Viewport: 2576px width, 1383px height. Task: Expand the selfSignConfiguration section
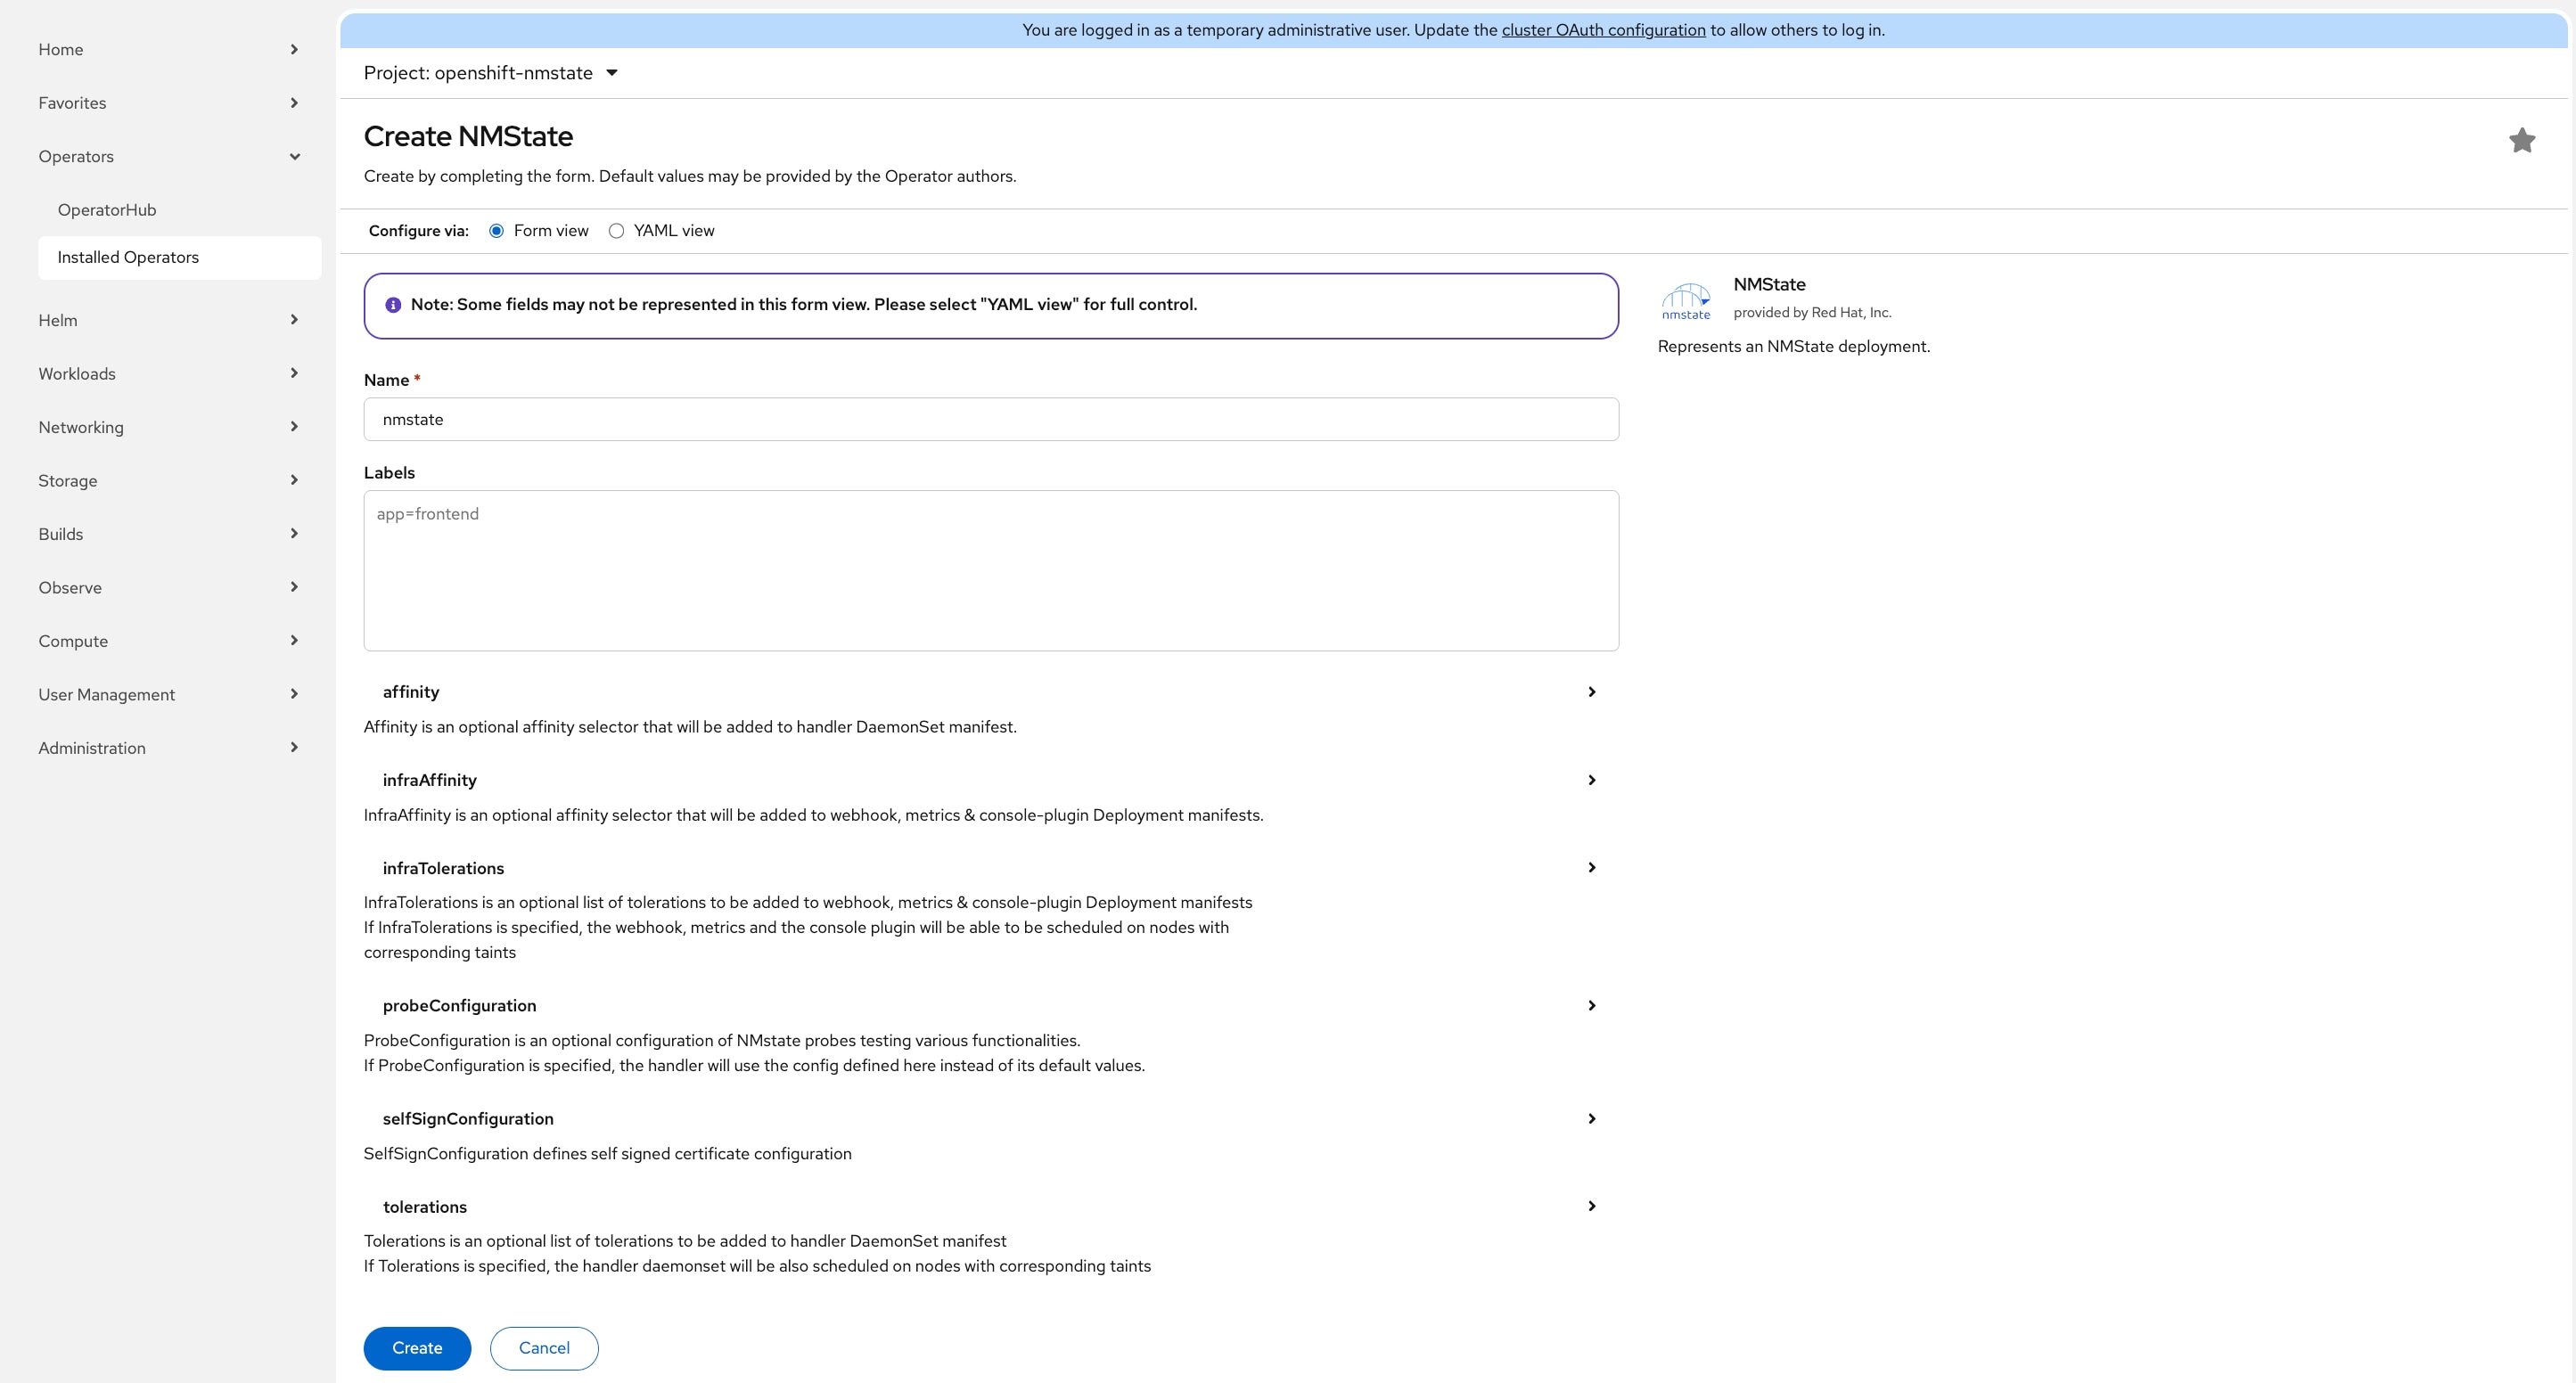click(990, 1118)
